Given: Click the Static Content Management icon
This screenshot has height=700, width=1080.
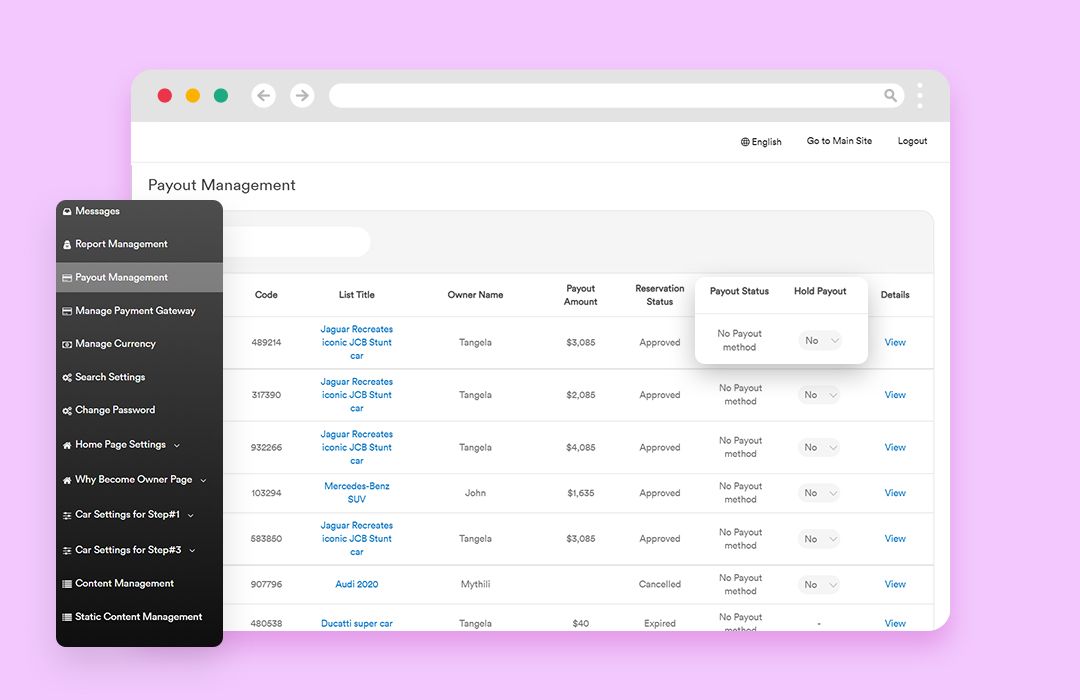Looking at the screenshot, I should [x=67, y=617].
